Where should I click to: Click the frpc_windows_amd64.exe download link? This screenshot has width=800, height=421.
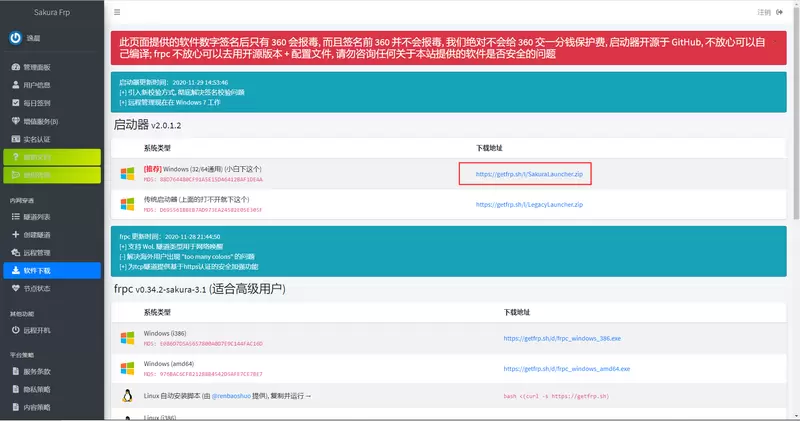click(567, 368)
